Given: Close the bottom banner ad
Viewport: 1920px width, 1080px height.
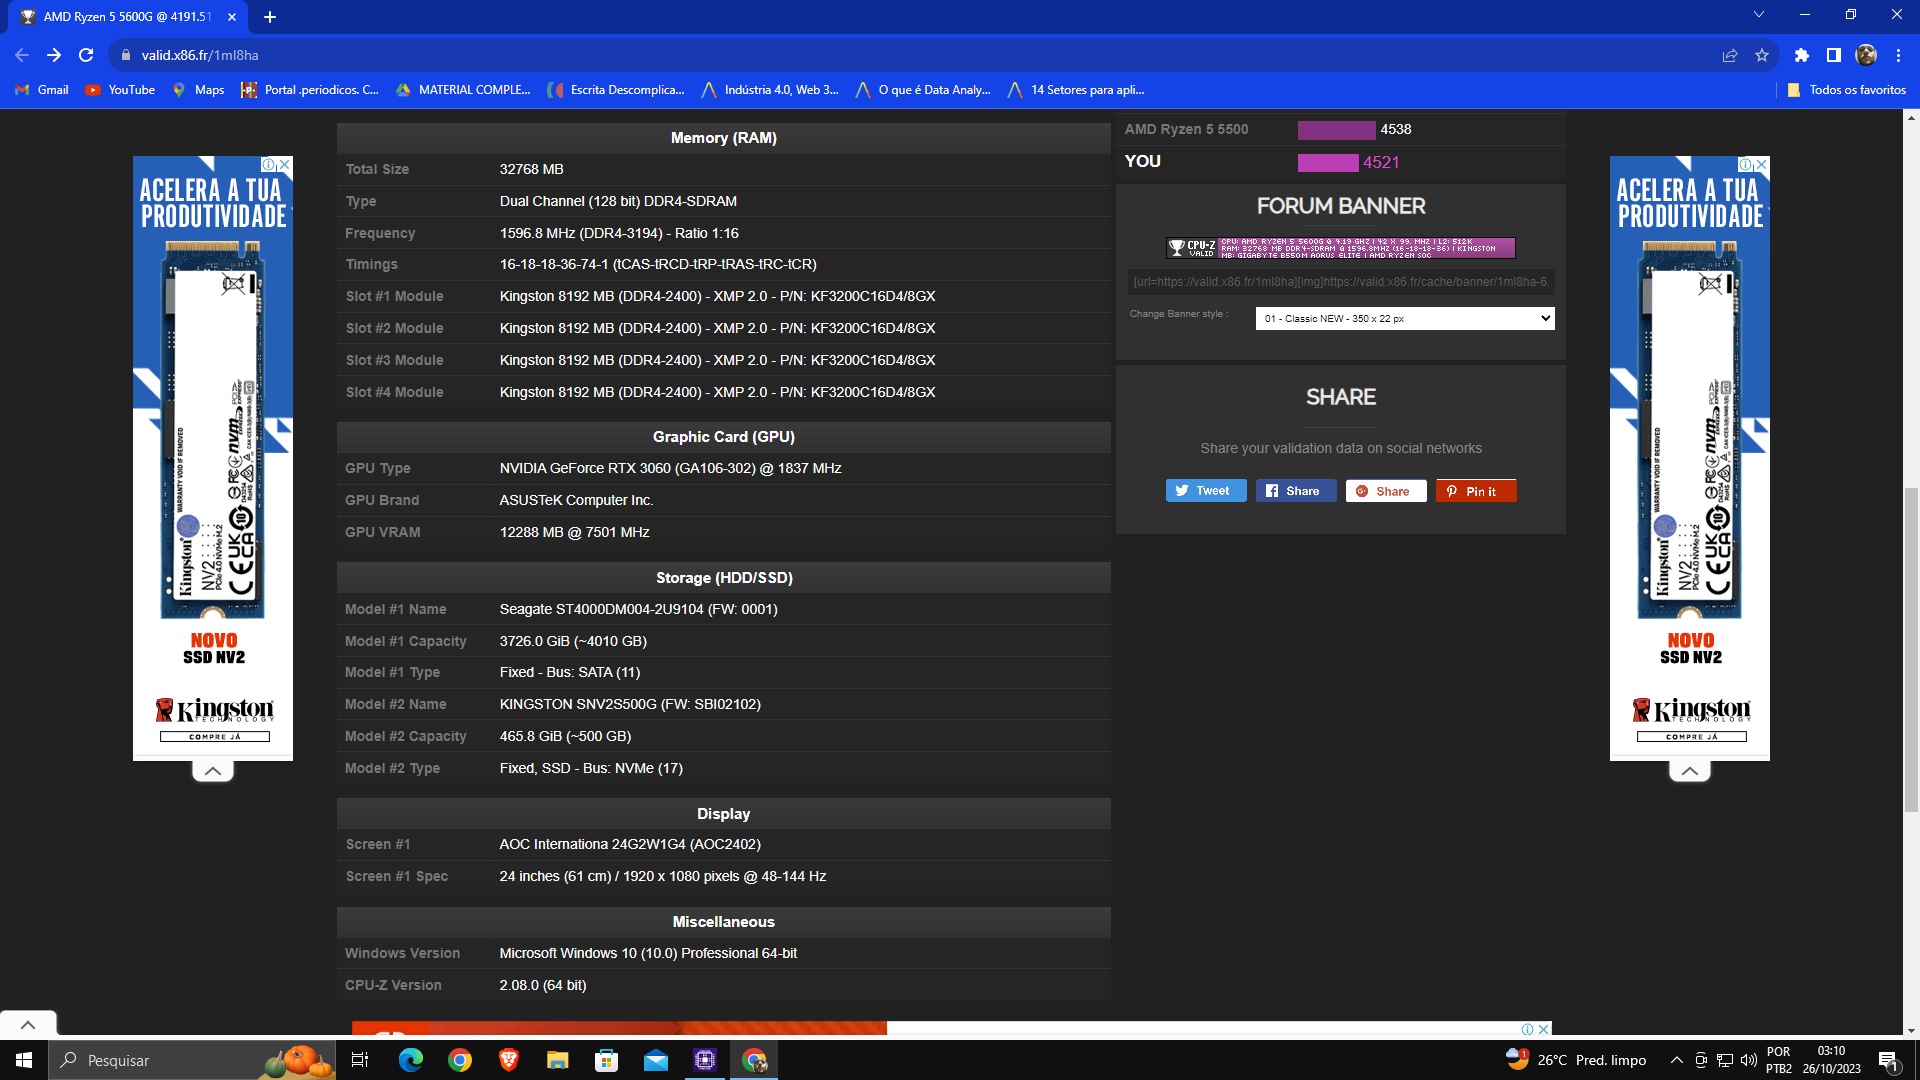Looking at the screenshot, I should 1544,1029.
